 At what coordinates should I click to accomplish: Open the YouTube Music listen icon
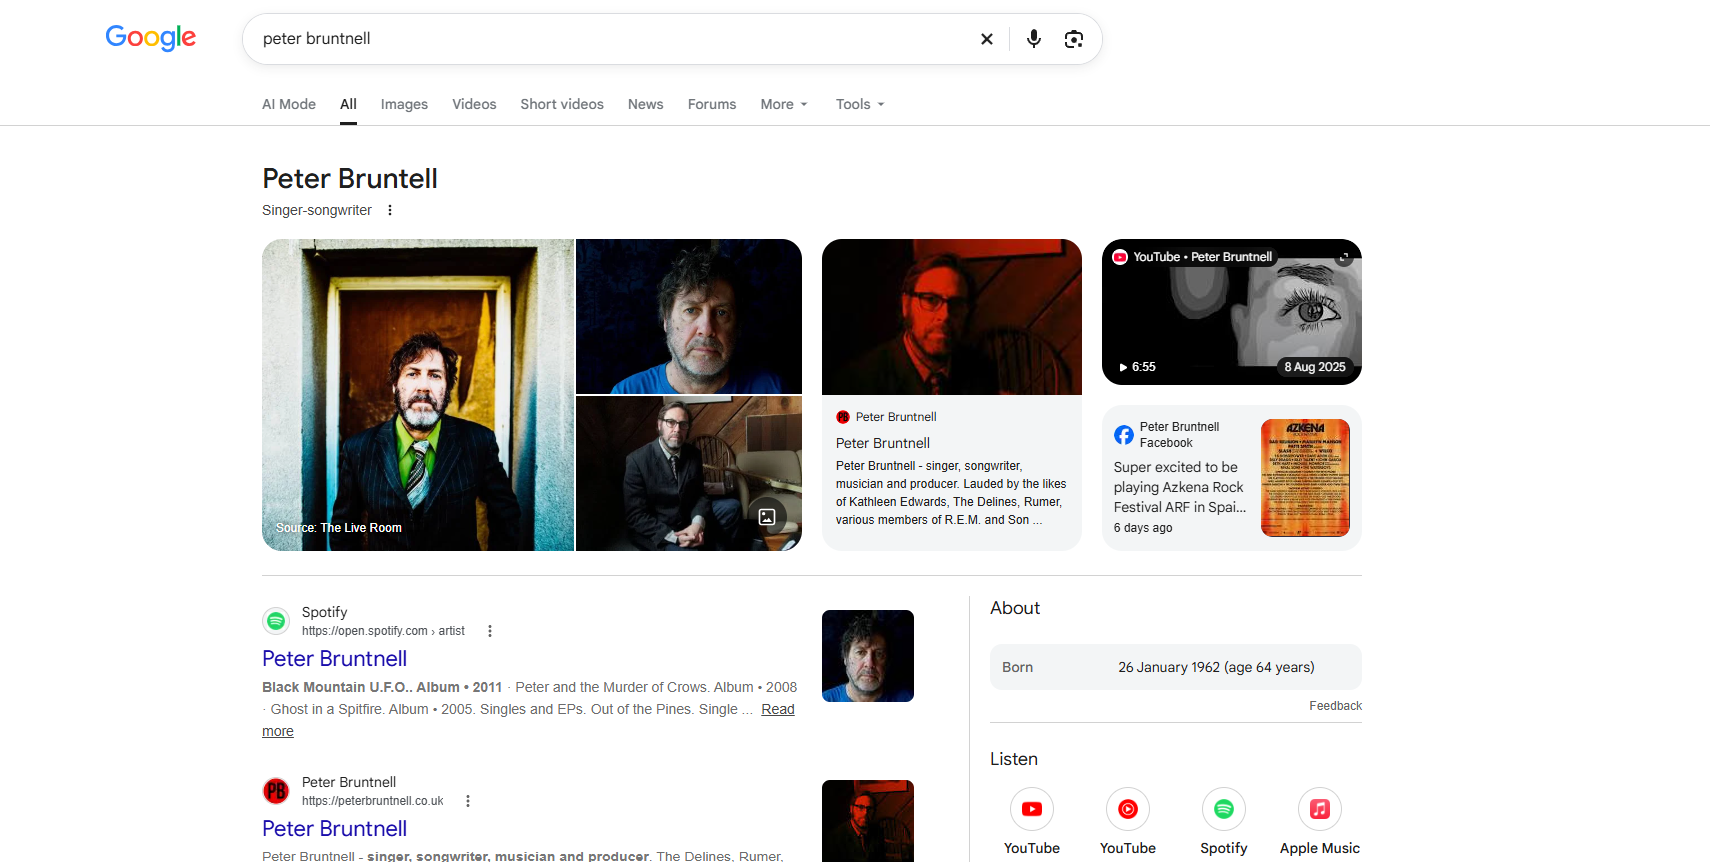[1128, 809]
